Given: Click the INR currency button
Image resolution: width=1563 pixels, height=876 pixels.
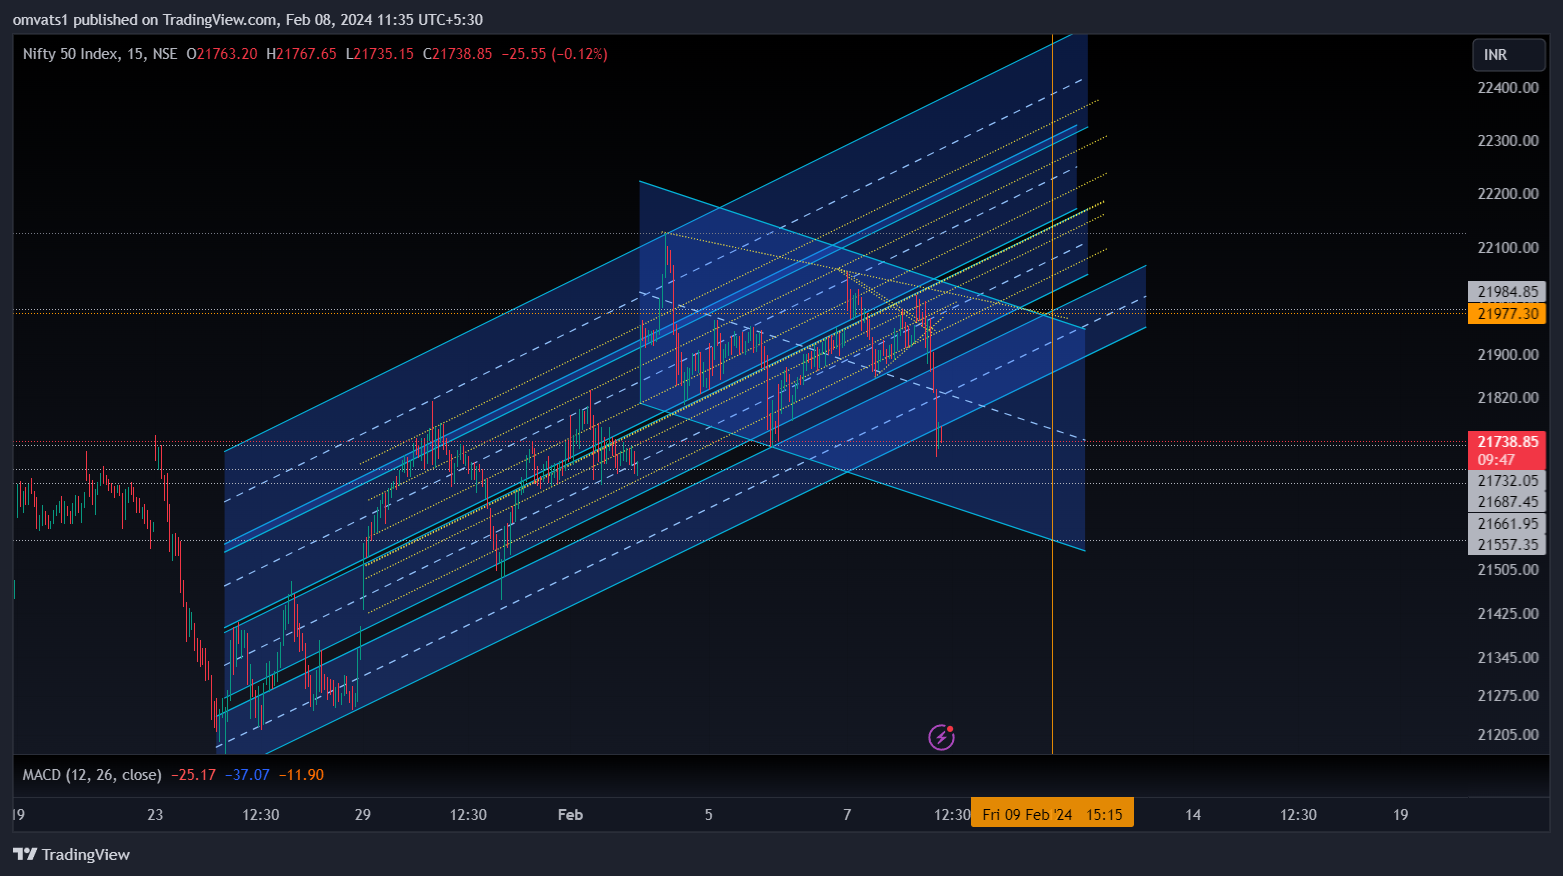Looking at the screenshot, I should (x=1508, y=55).
